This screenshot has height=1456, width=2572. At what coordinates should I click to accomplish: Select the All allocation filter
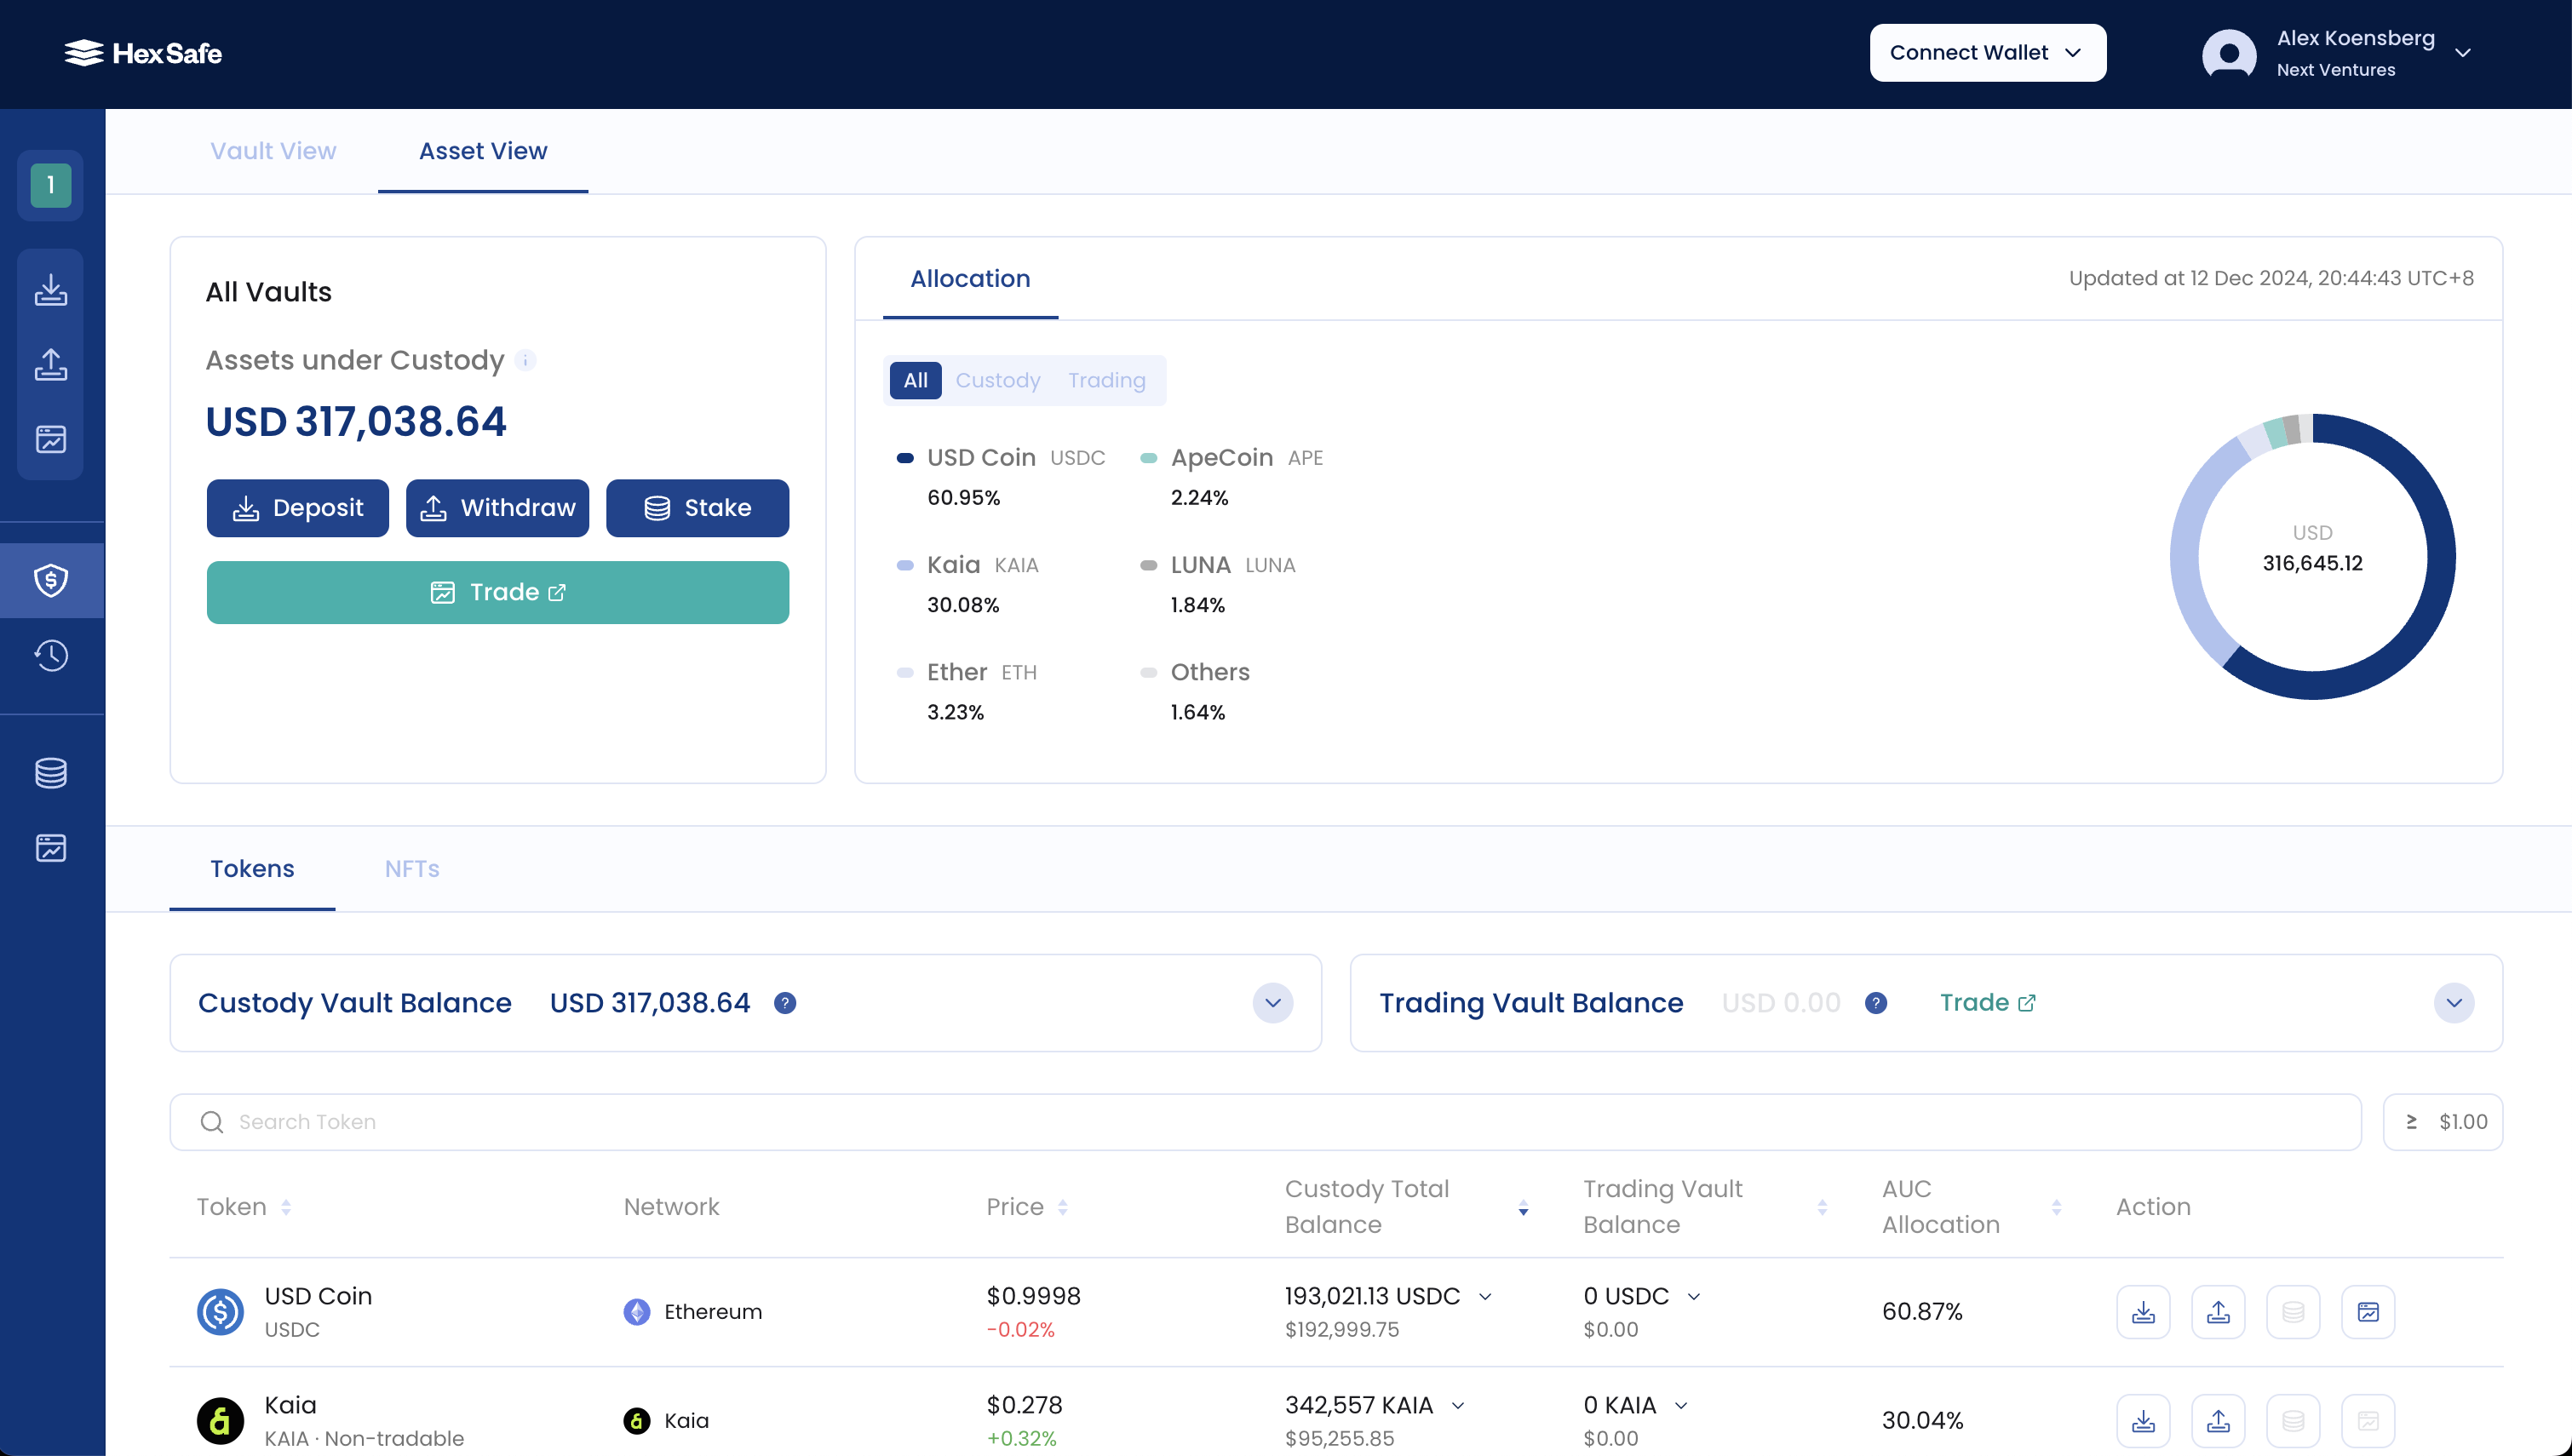click(915, 381)
